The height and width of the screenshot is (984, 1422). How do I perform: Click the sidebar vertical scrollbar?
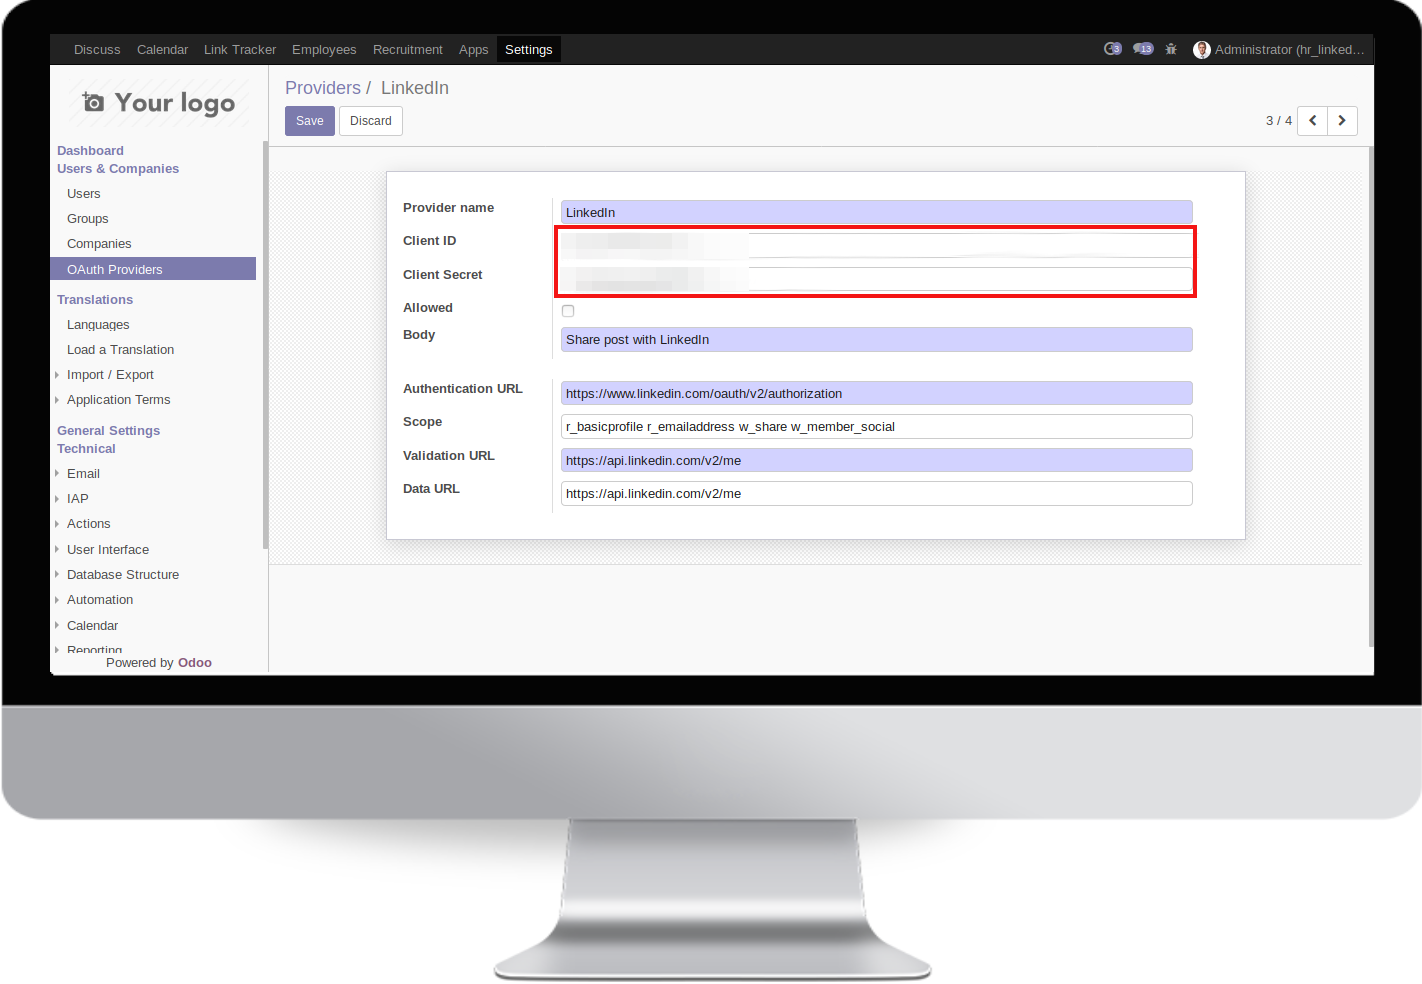click(x=265, y=345)
